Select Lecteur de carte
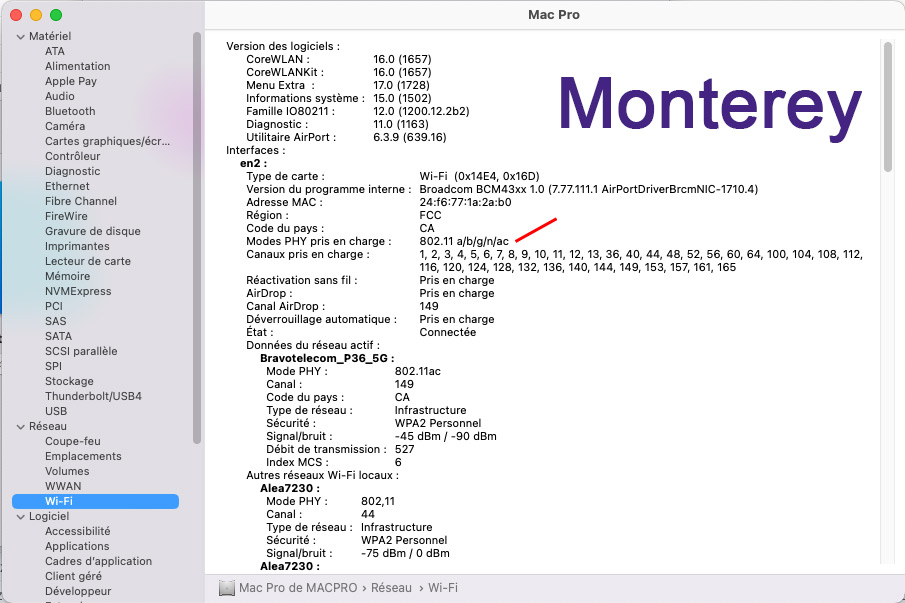This screenshot has height=603, width=905. pyautogui.click(x=88, y=261)
